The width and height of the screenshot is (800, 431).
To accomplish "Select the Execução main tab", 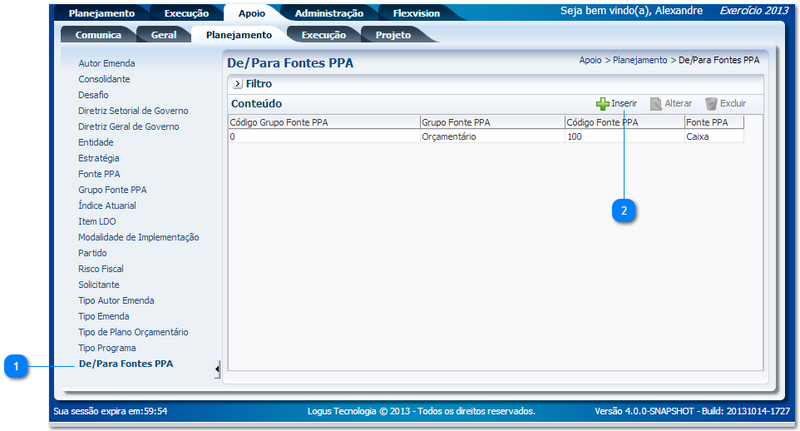I will pyautogui.click(x=185, y=14).
